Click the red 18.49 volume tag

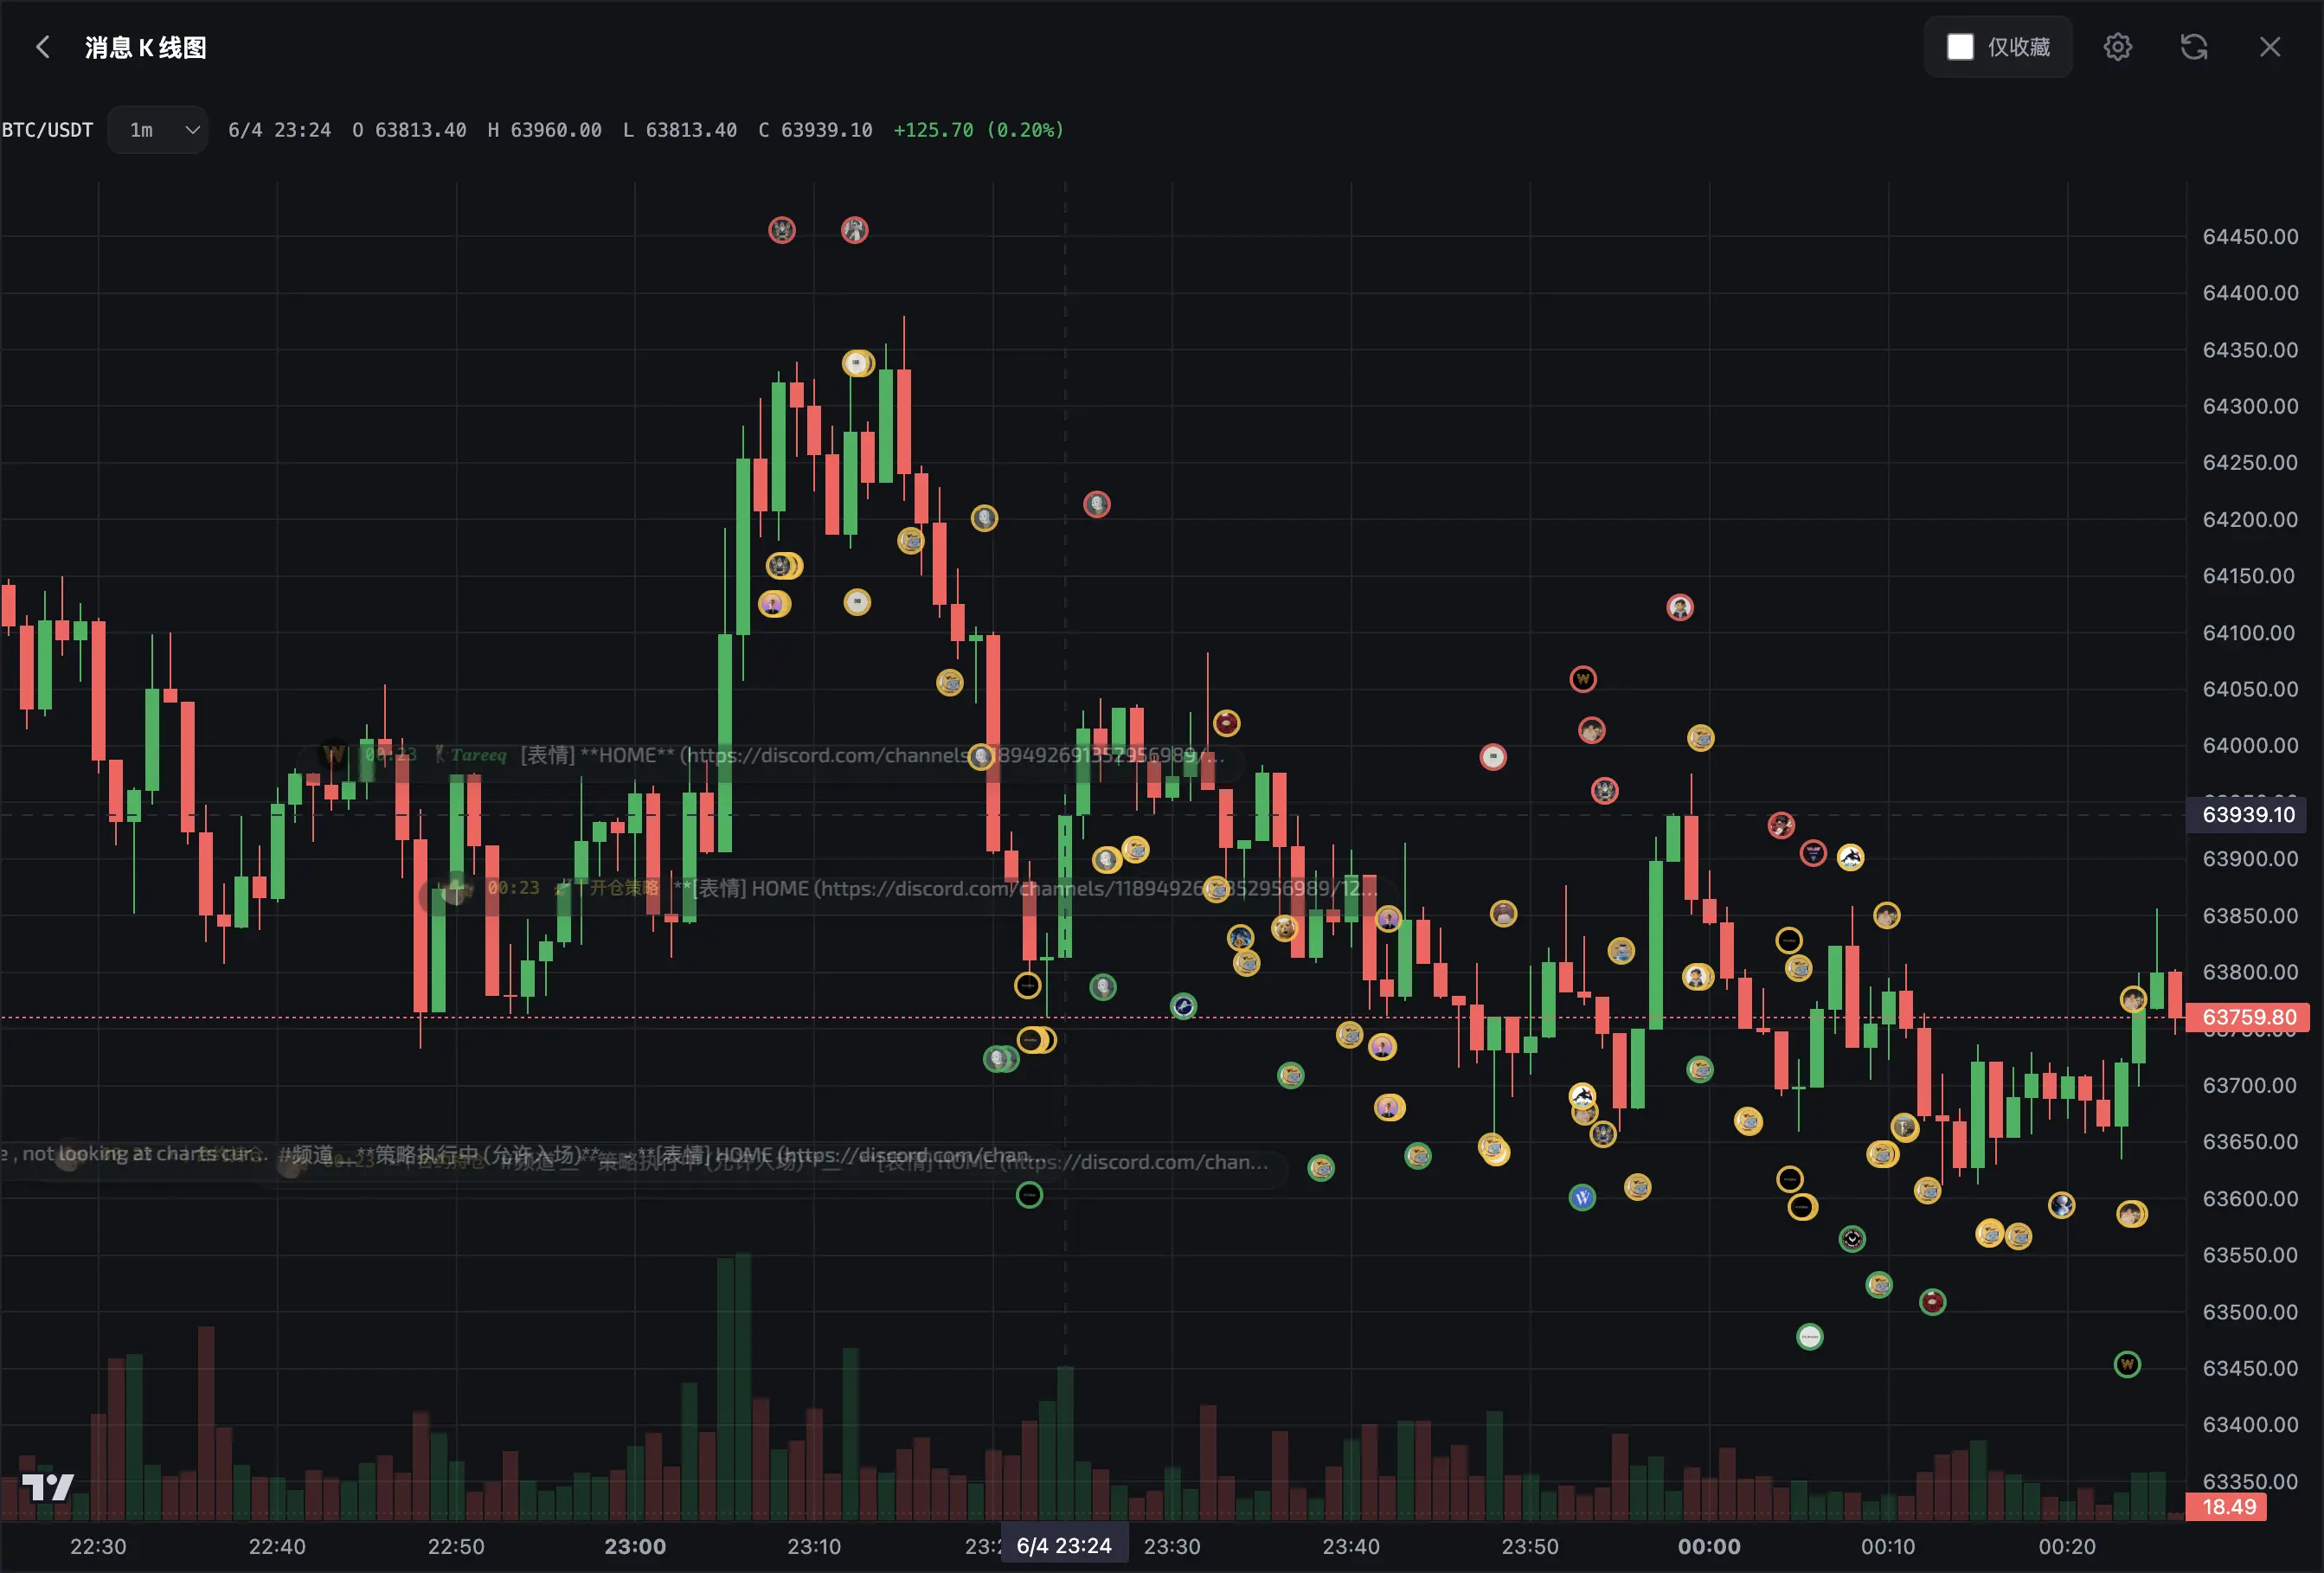(2228, 1507)
